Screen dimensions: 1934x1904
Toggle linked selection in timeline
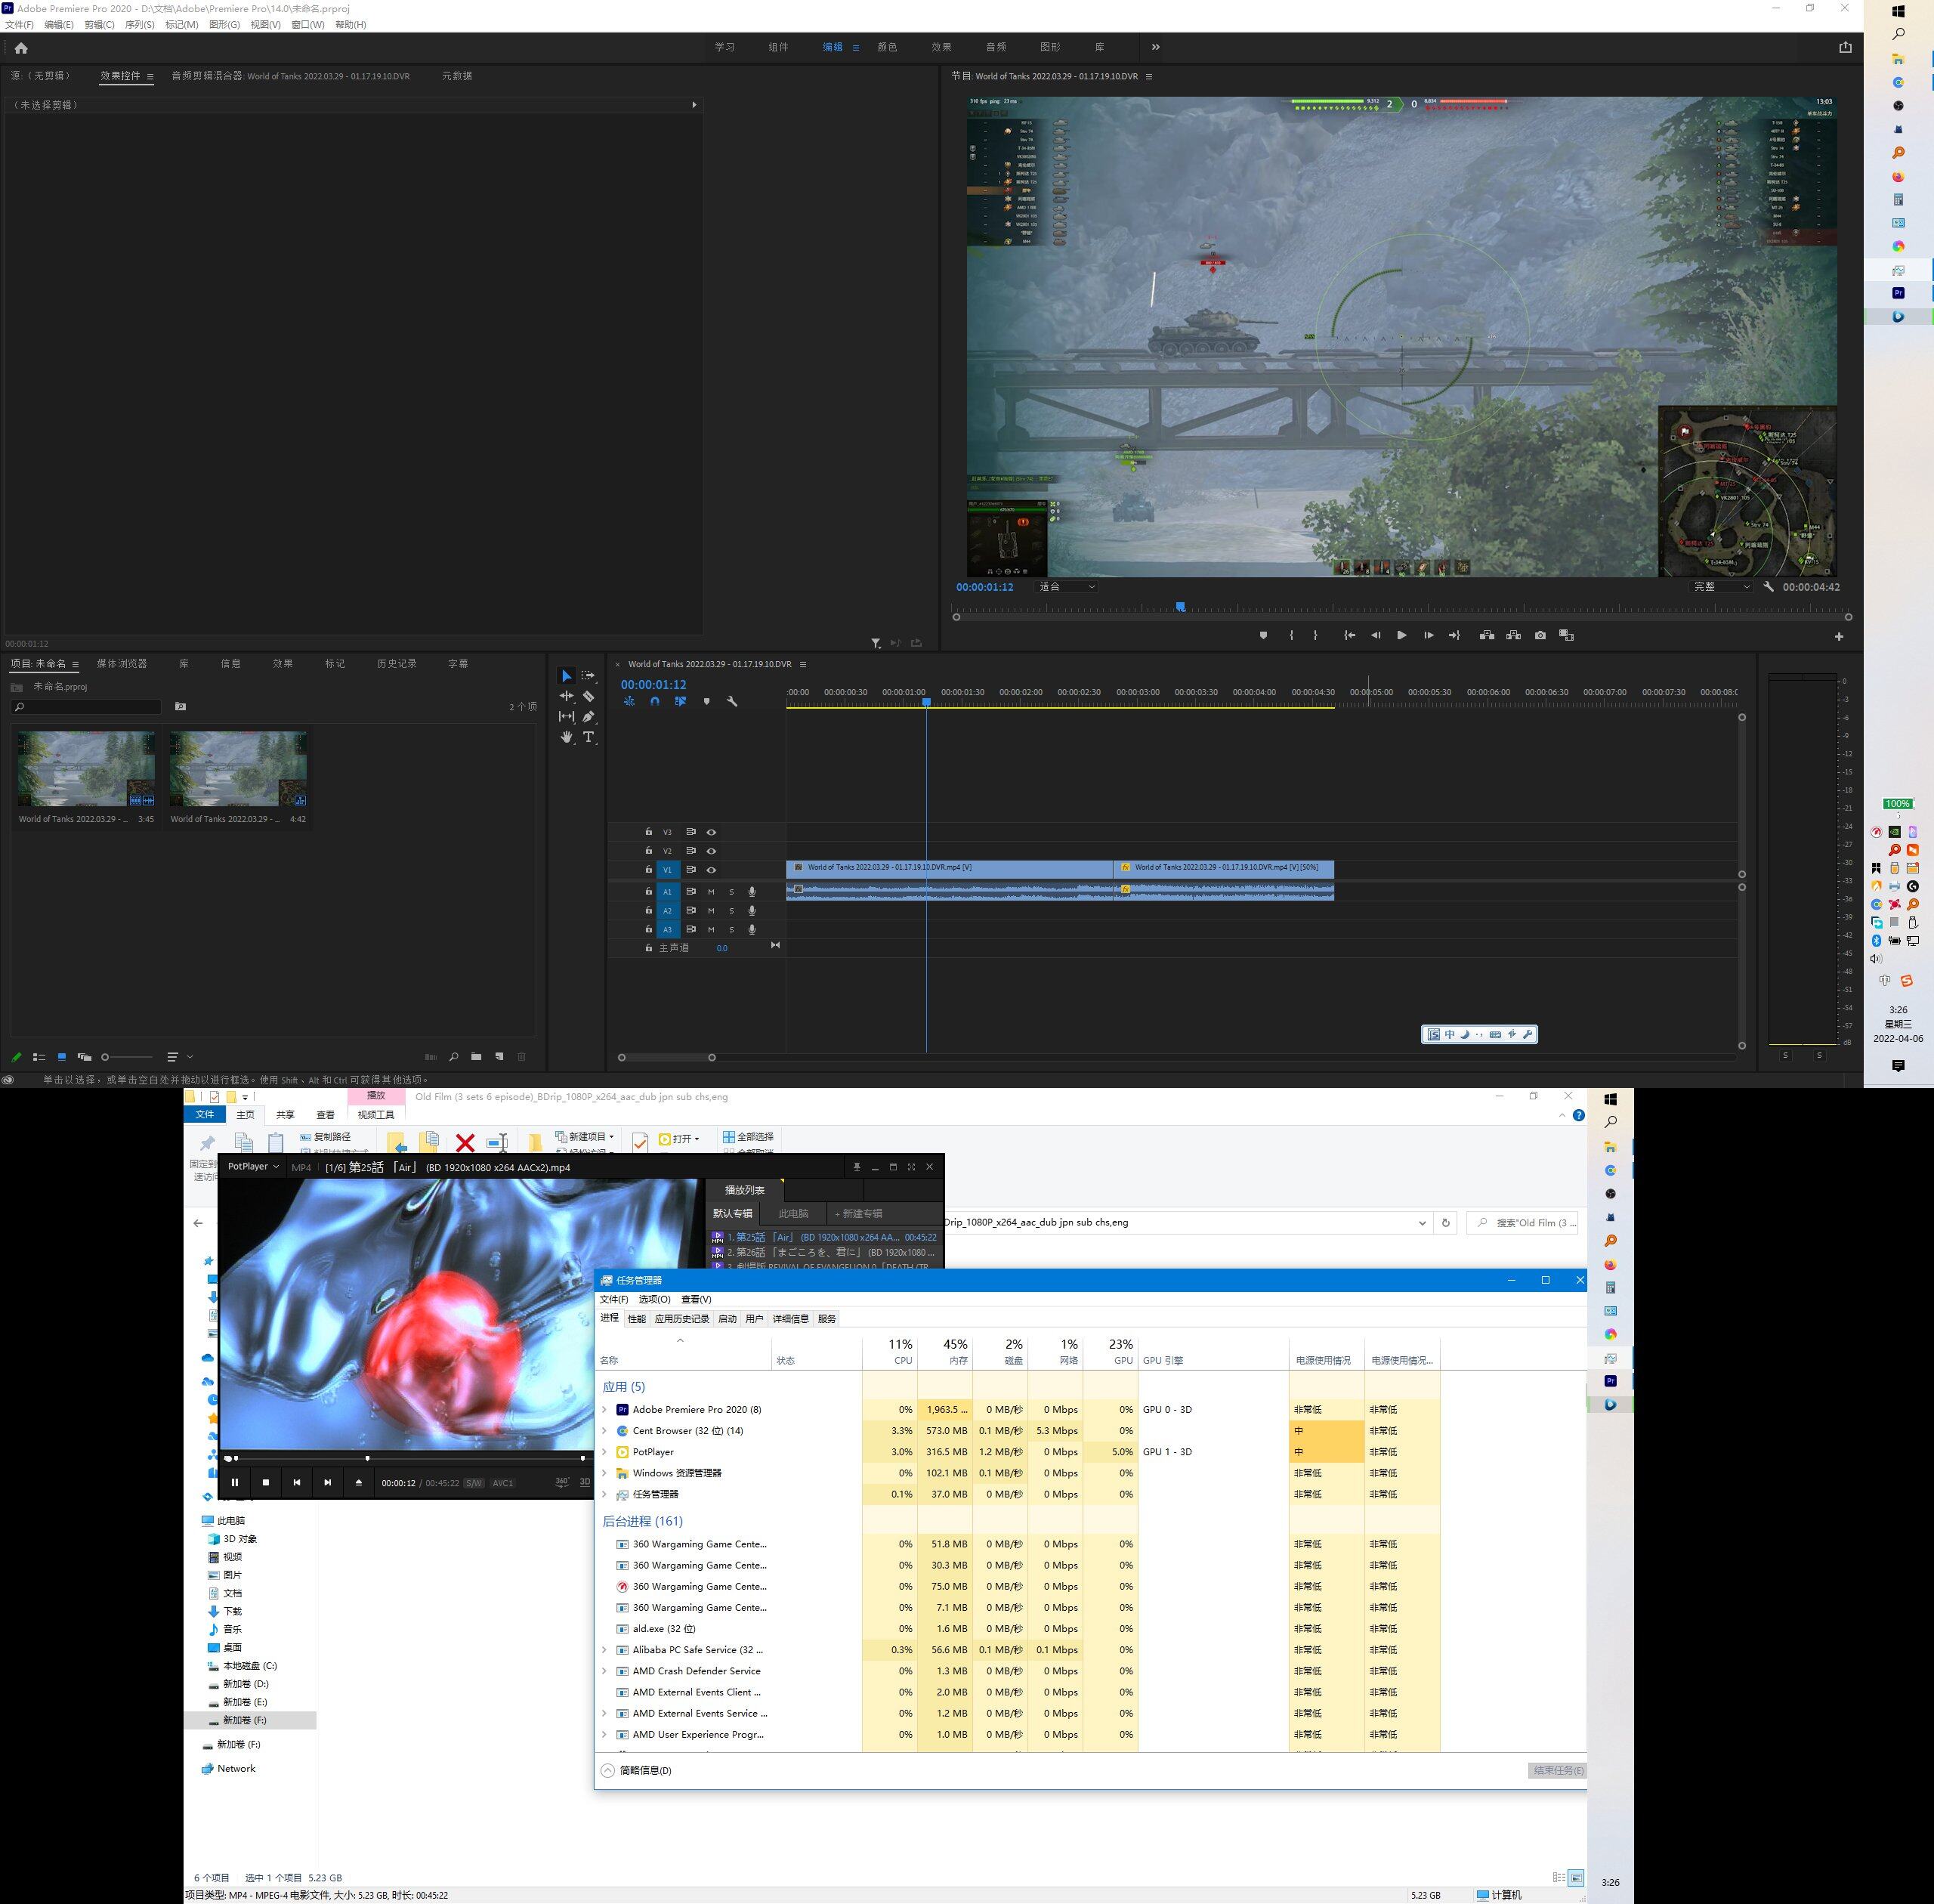pos(680,701)
